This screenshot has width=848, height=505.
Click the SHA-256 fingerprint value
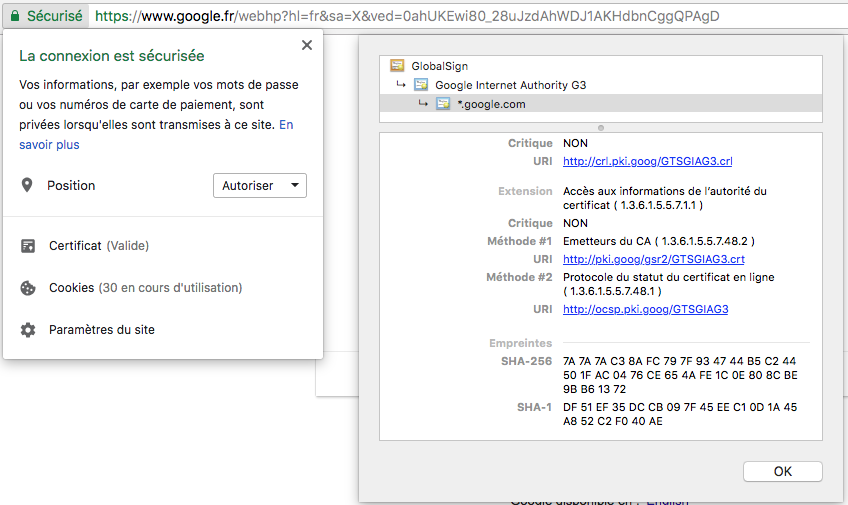[680, 375]
